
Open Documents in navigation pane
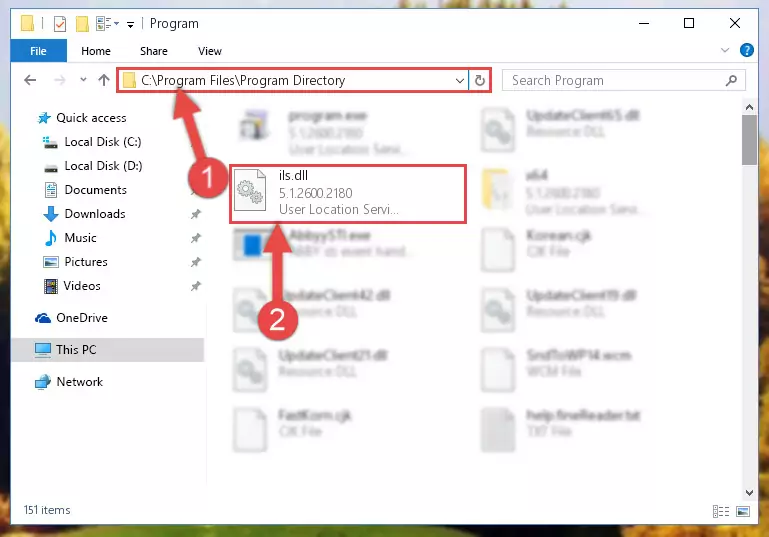pyautogui.click(x=85, y=190)
